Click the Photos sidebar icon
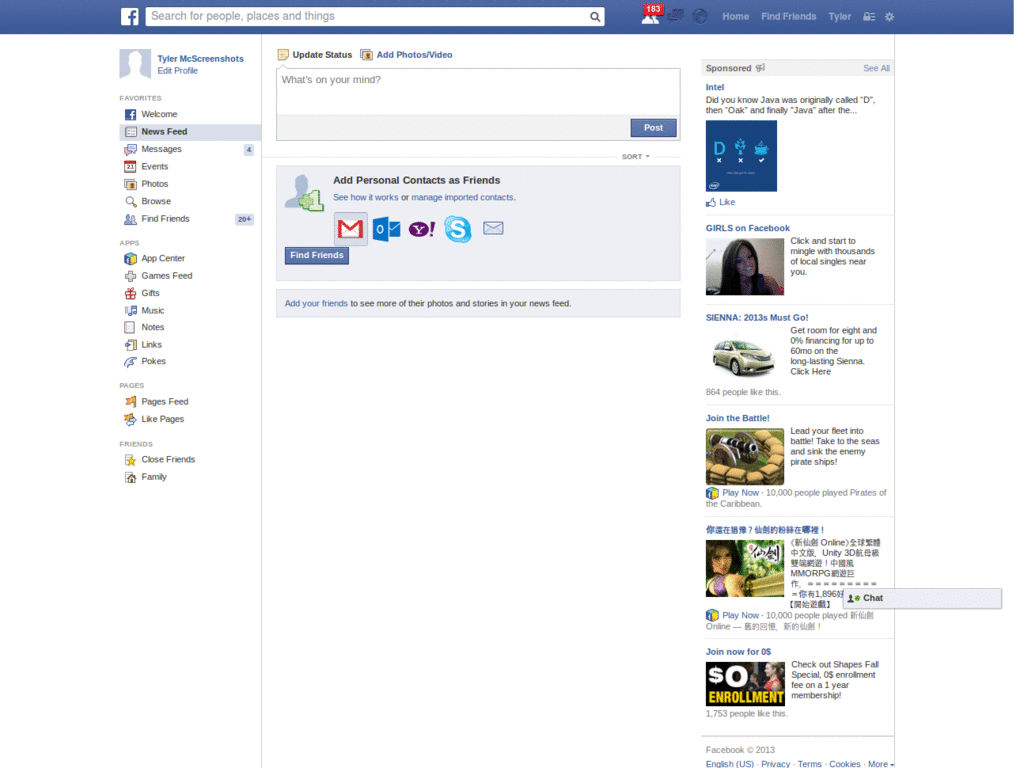The width and height of the screenshot is (1024, 768). [x=131, y=184]
